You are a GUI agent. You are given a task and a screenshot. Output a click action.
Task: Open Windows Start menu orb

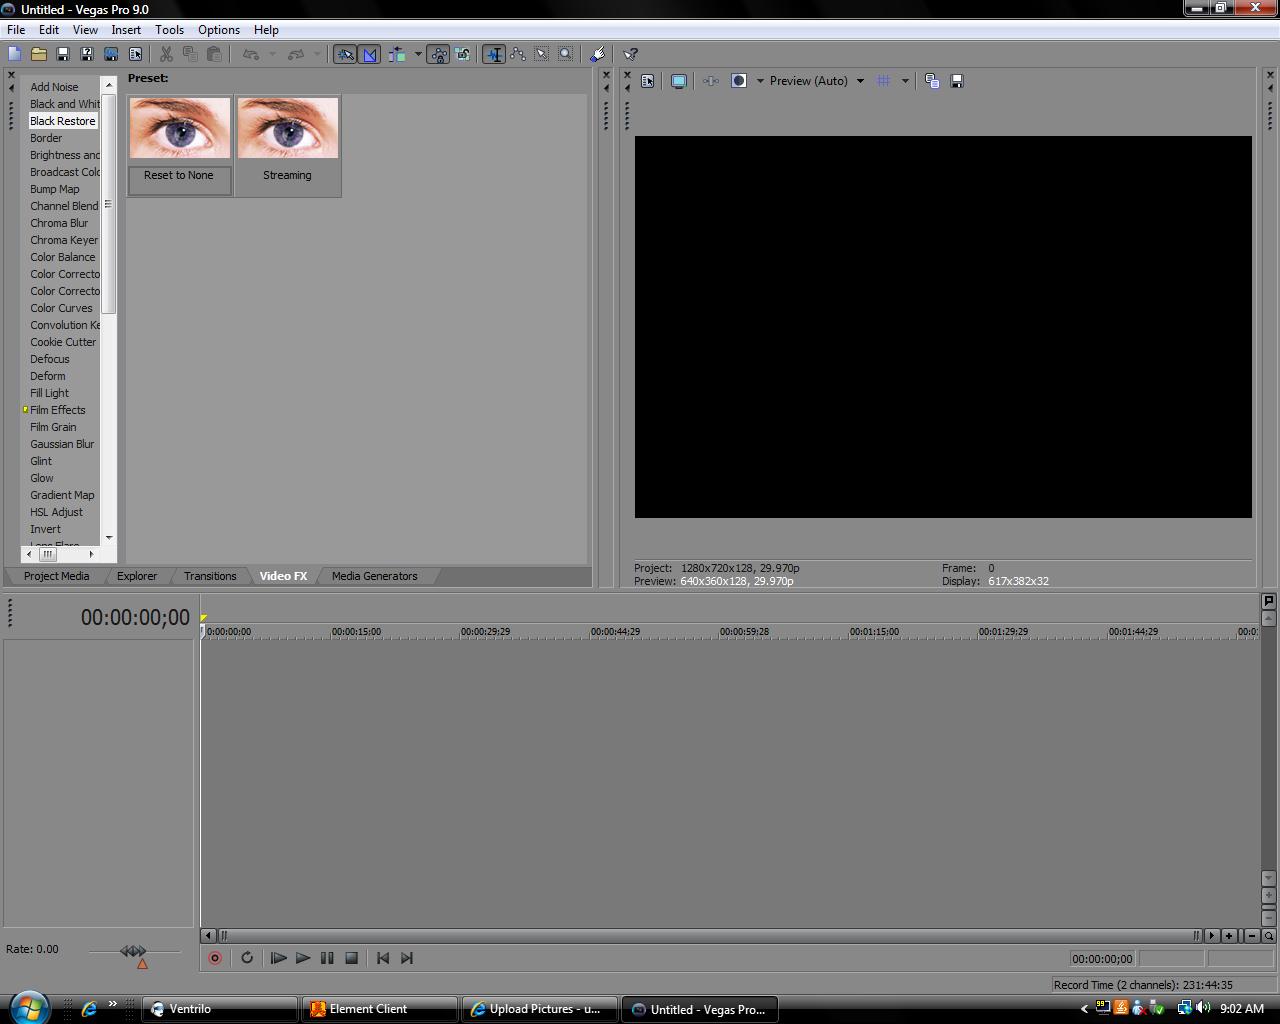(x=28, y=1007)
